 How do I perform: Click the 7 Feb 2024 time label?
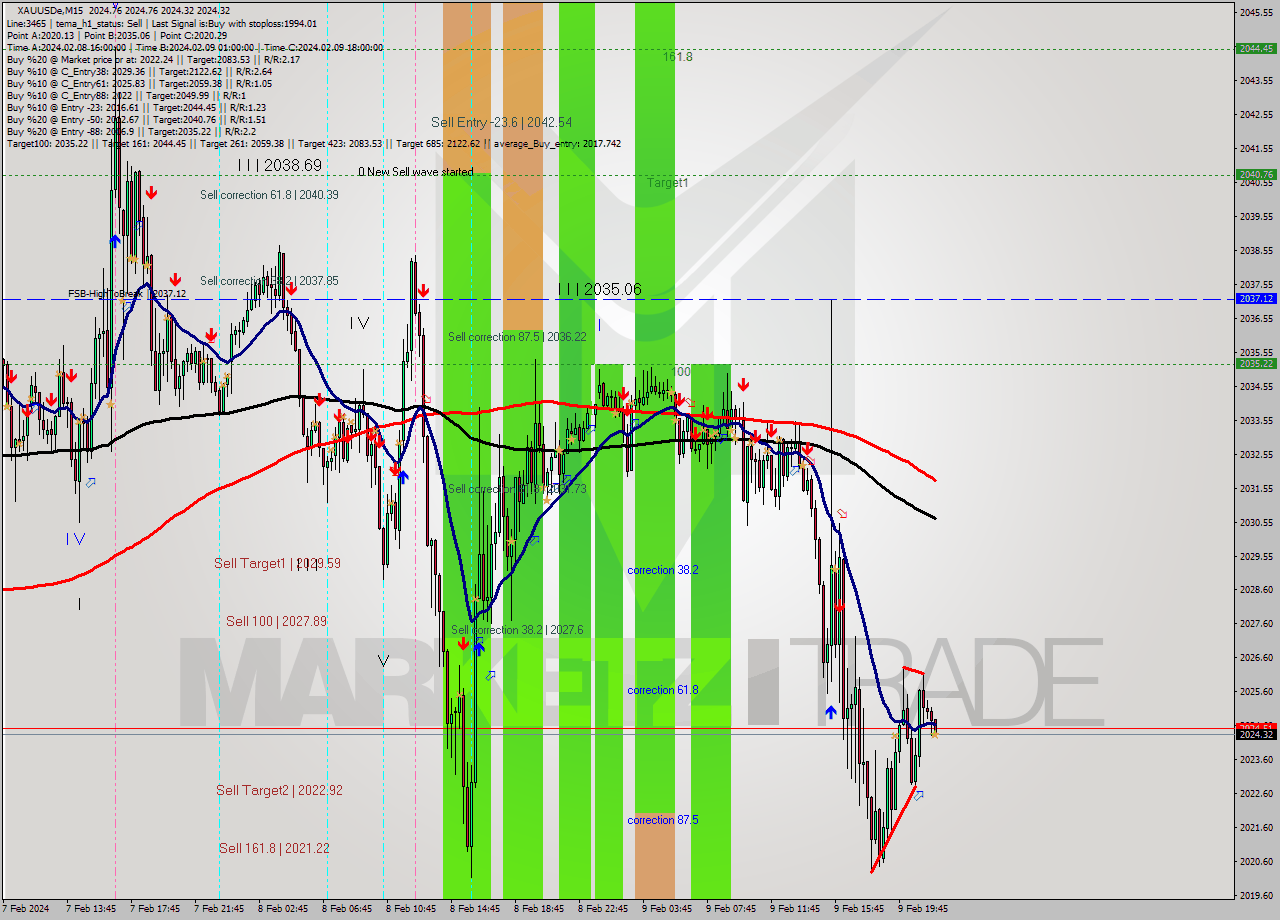pos(26,909)
